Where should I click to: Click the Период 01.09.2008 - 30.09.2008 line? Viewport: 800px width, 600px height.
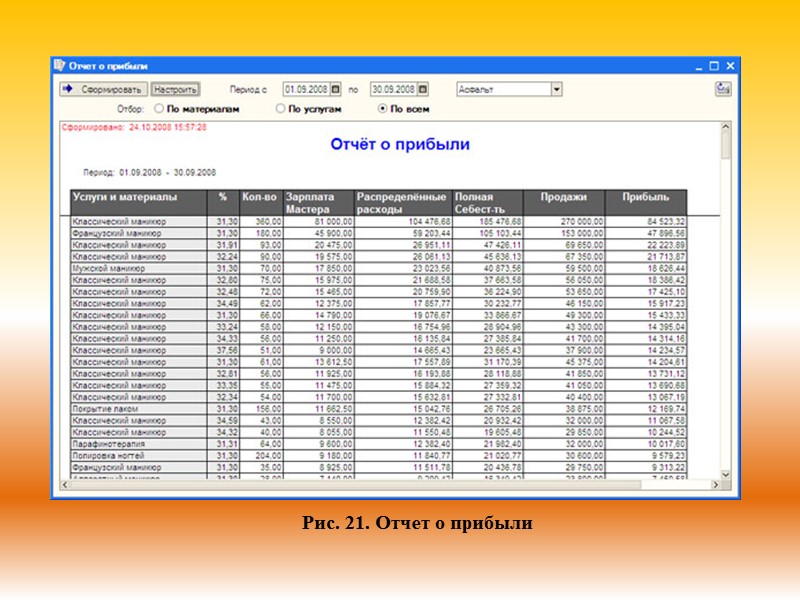point(149,172)
